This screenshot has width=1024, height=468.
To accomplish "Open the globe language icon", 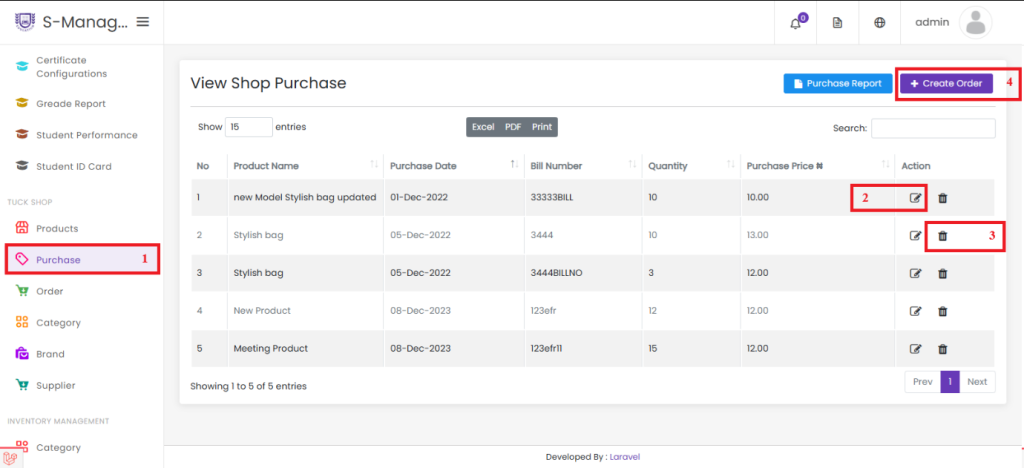I will click(x=880, y=23).
